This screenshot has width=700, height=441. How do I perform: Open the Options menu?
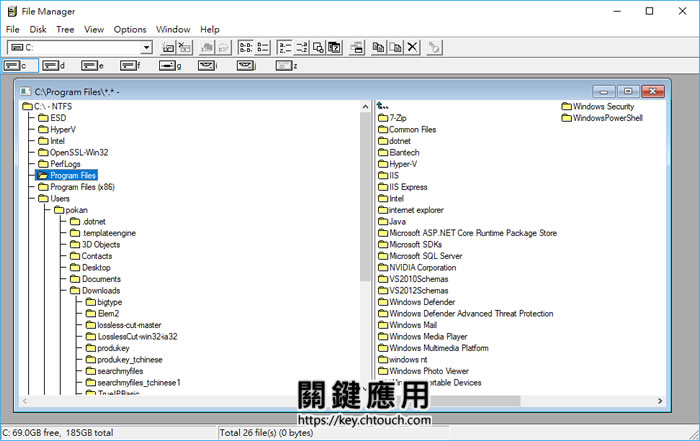point(129,30)
